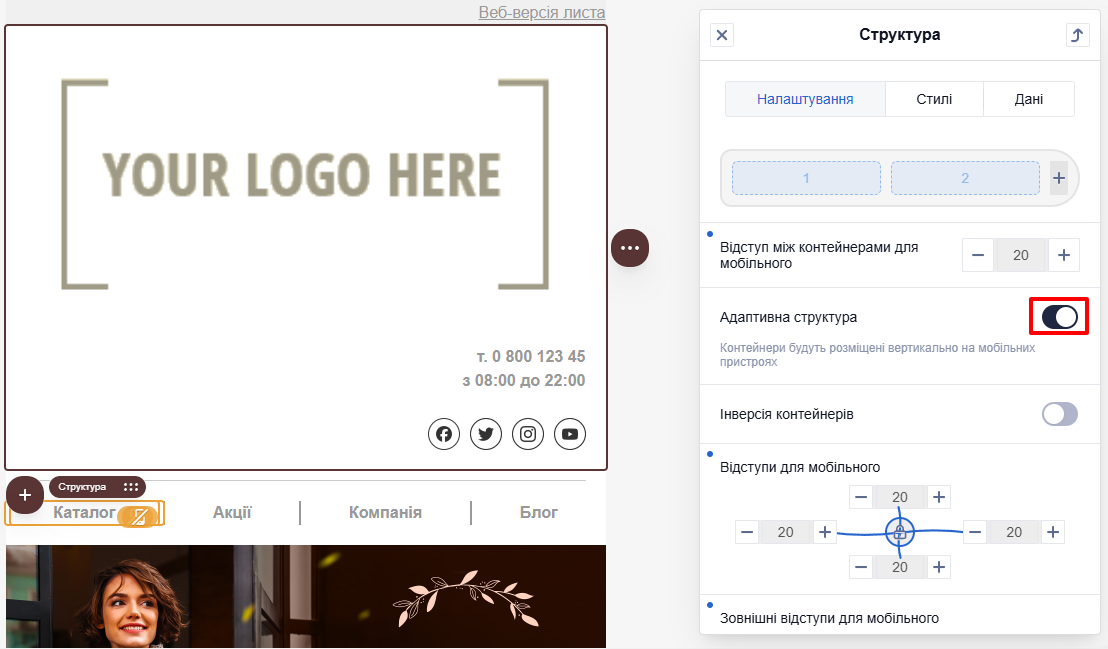Increase the bottom mobile padding
1108x649 pixels.
point(938,567)
